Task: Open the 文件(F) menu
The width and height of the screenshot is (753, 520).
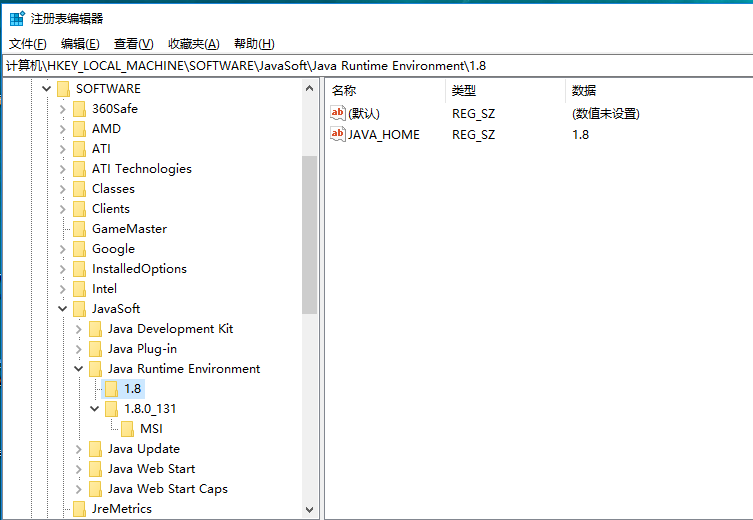Action: [28, 44]
